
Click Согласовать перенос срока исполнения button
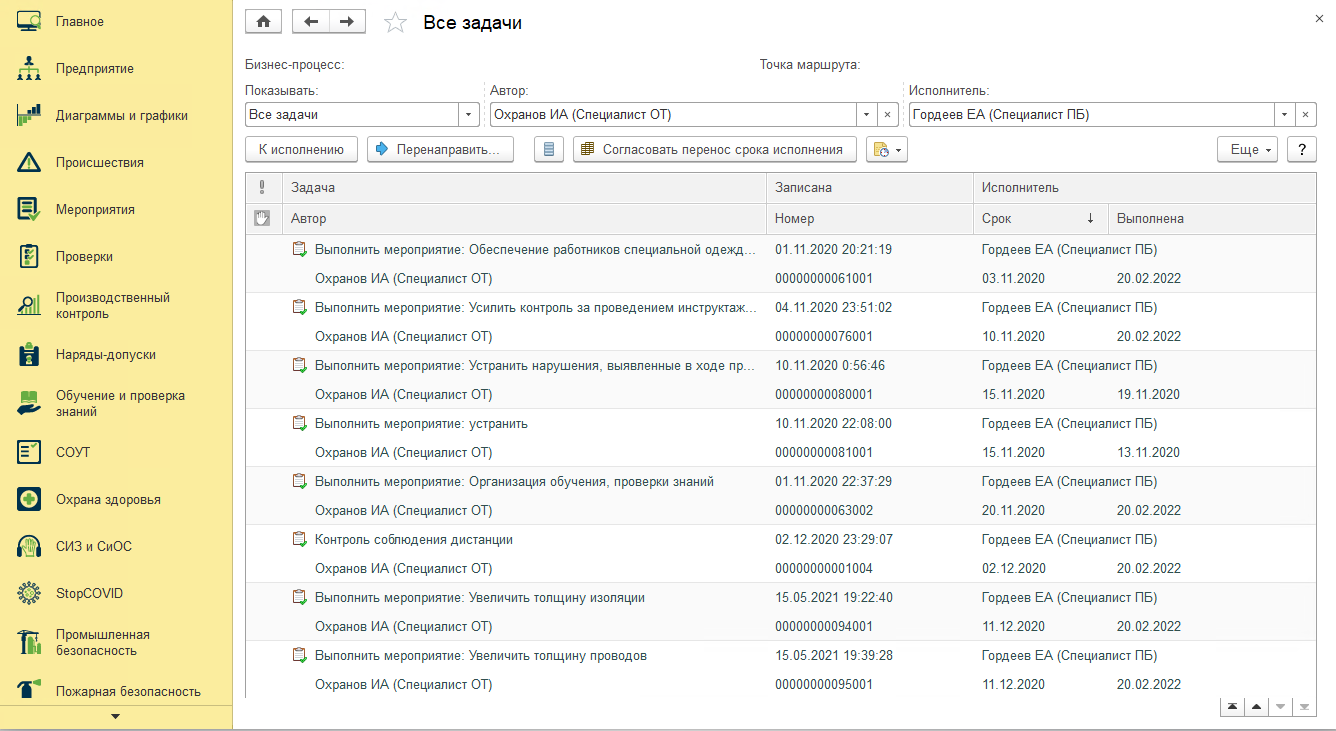pos(715,150)
